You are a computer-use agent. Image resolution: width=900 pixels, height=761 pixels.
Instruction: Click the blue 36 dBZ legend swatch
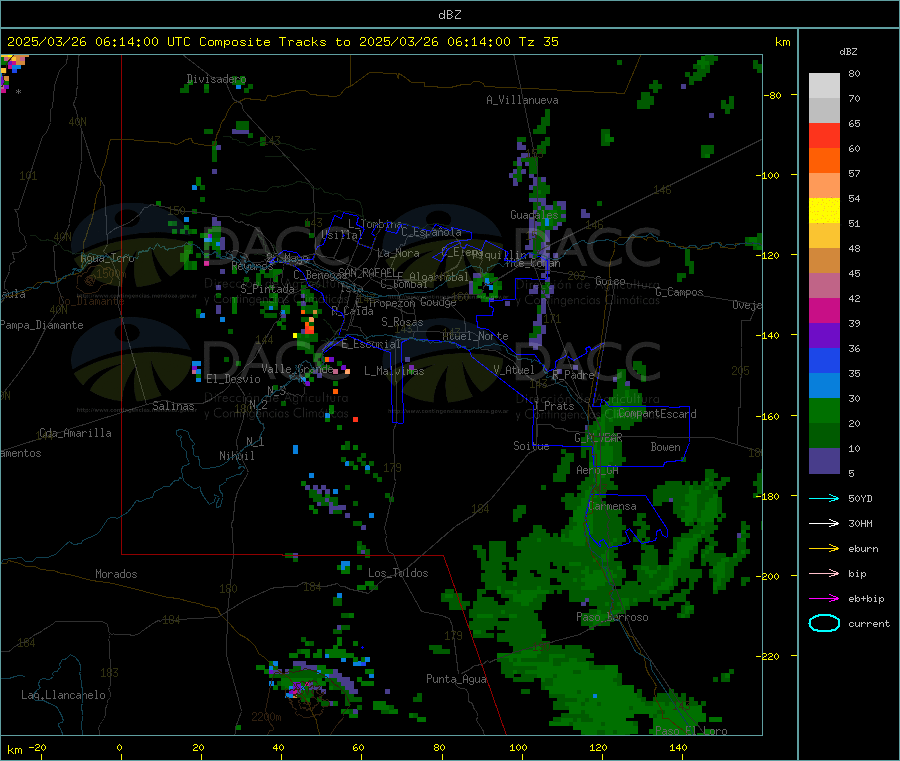point(824,360)
